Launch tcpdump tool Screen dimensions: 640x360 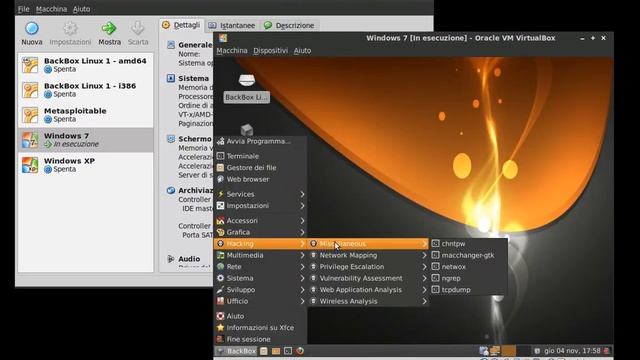[469, 290]
